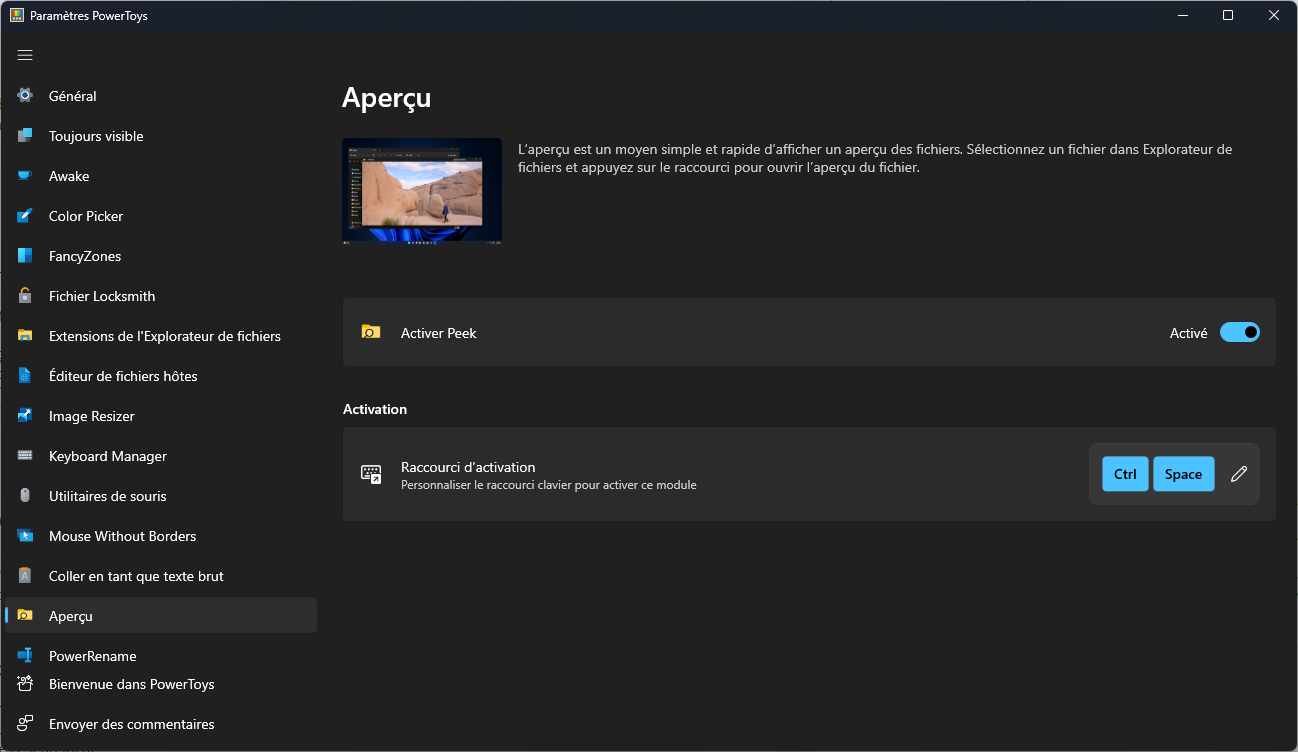Open the PowerRename page
This screenshot has width=1298, height=752.
[161, 656]
